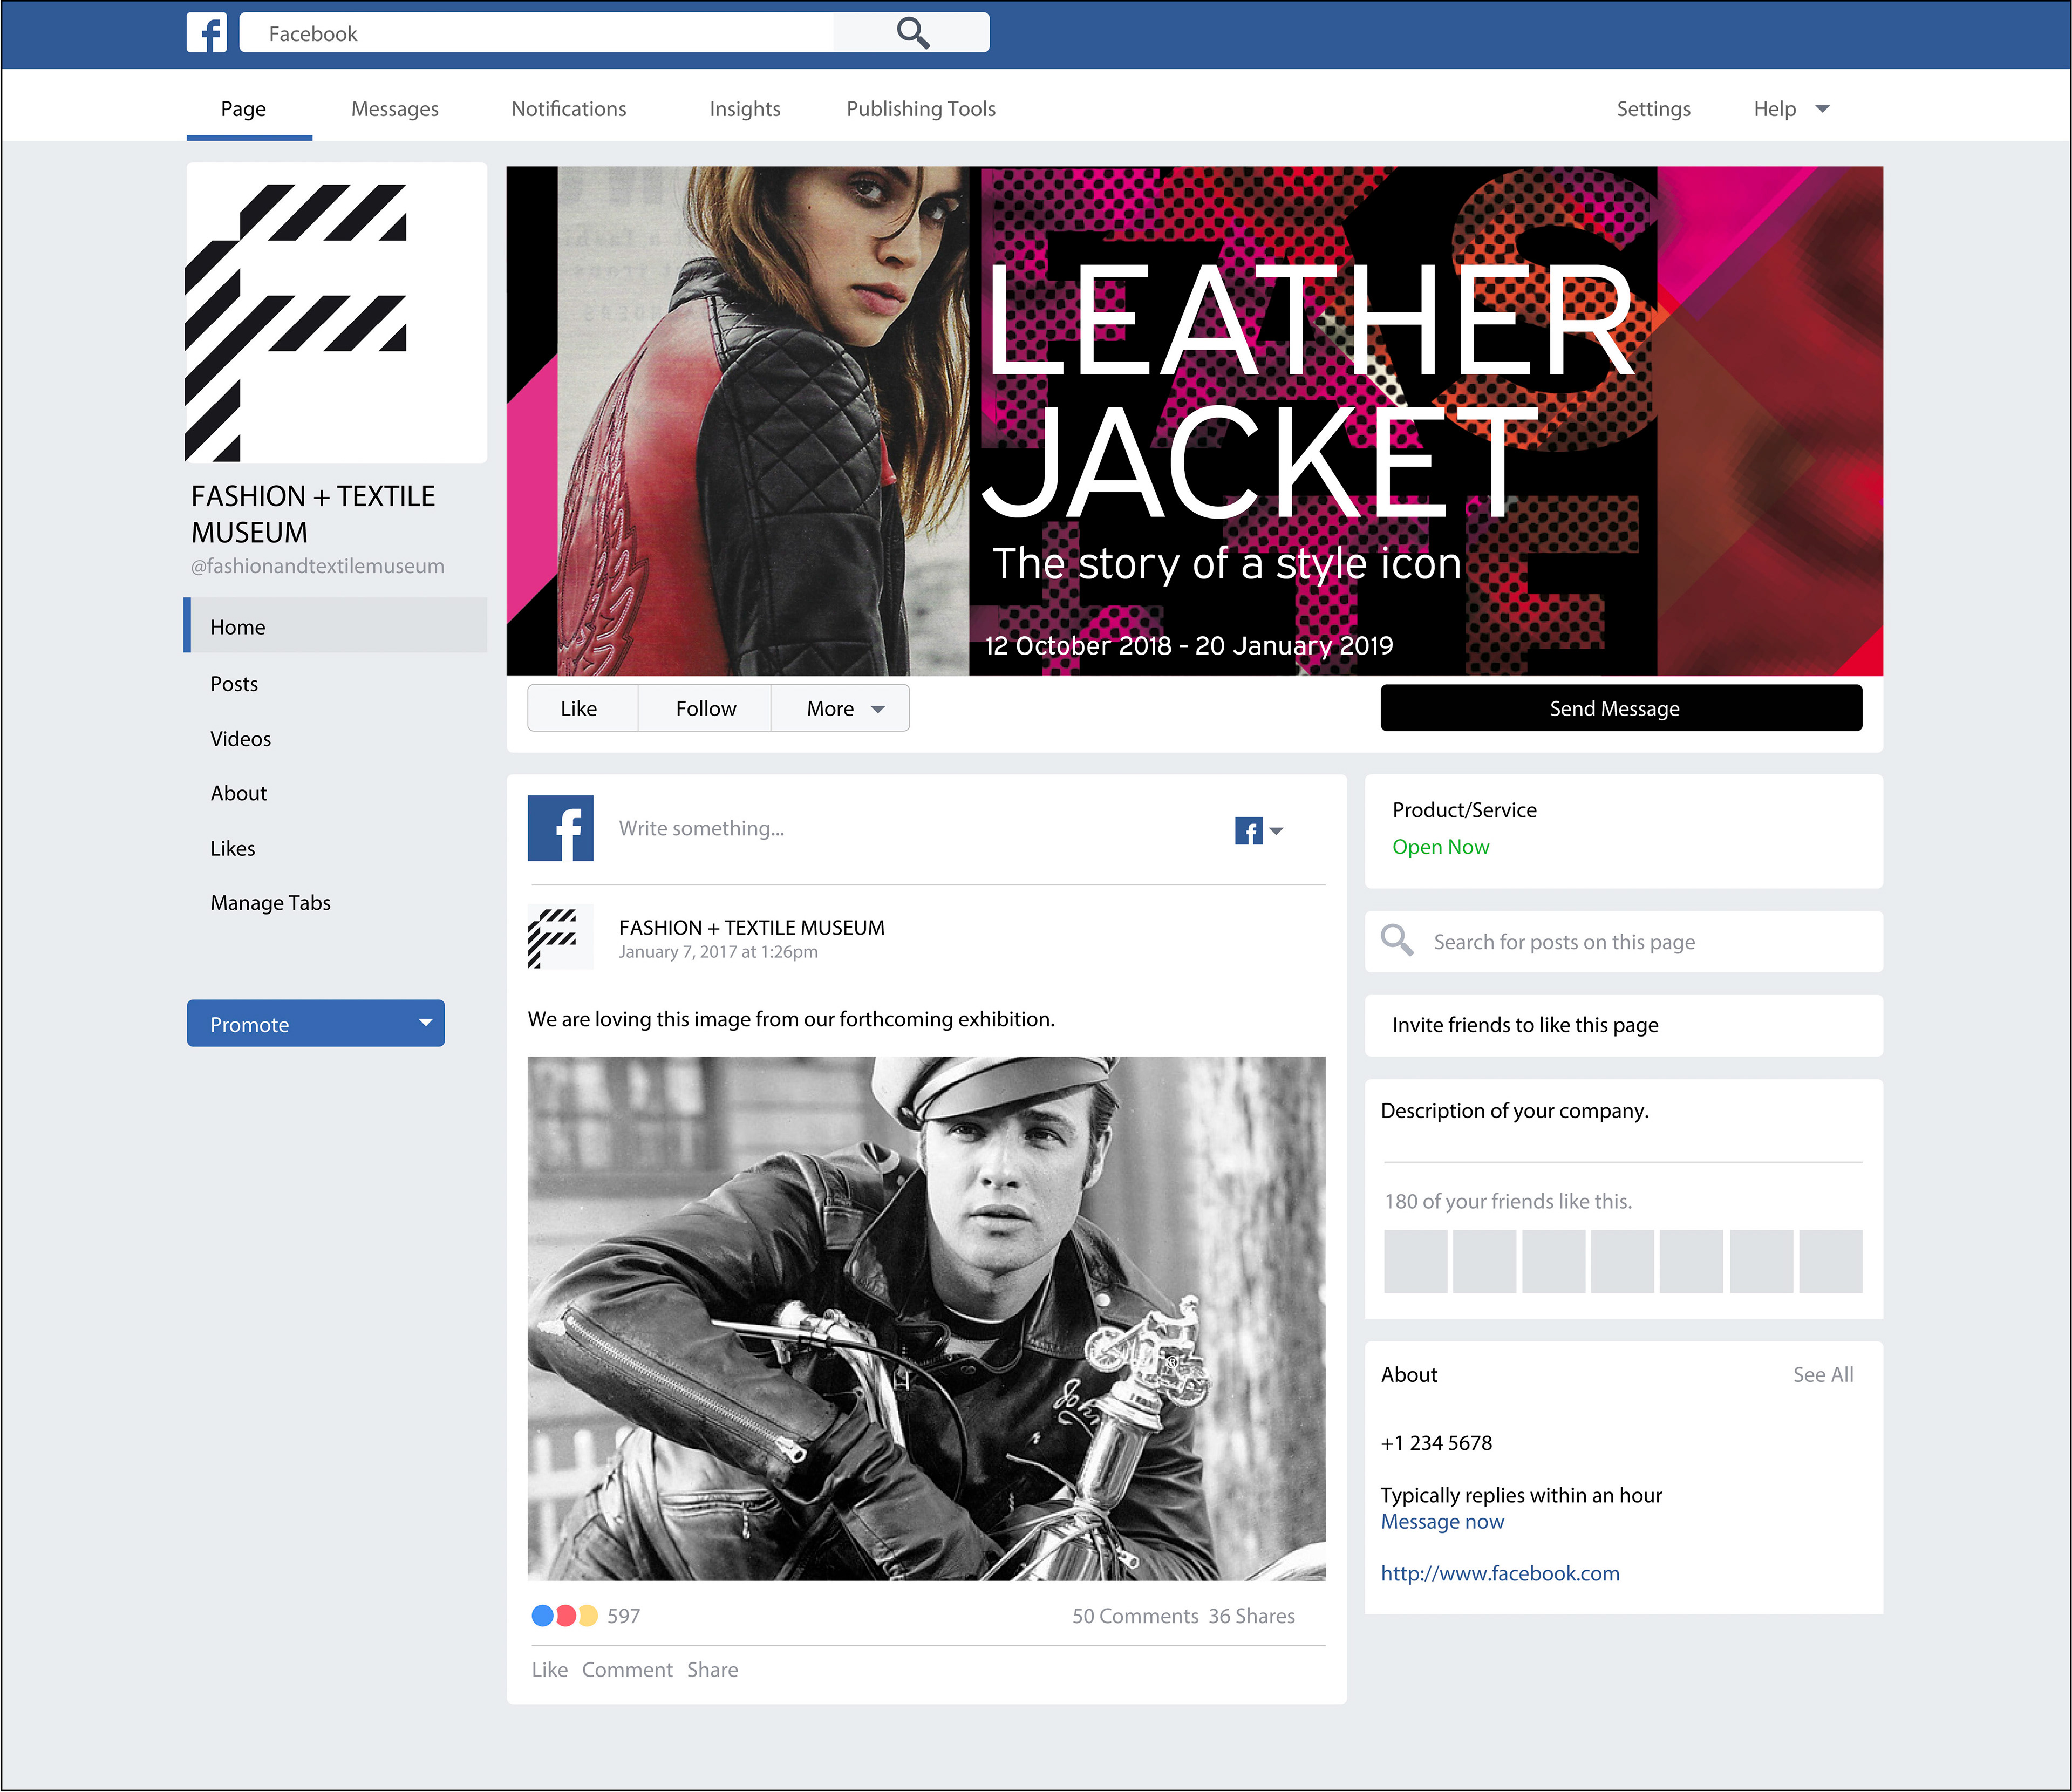
Task: Click the red love reaction icon
Action: point(565,1615)
